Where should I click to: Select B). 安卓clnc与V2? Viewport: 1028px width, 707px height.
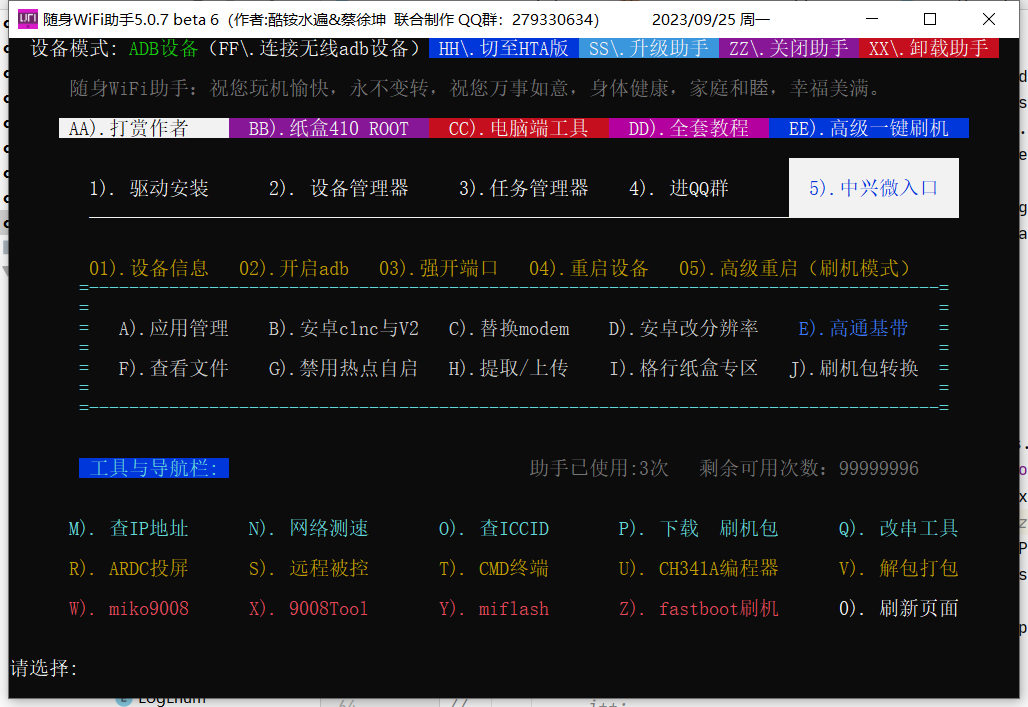click(343, 329)
